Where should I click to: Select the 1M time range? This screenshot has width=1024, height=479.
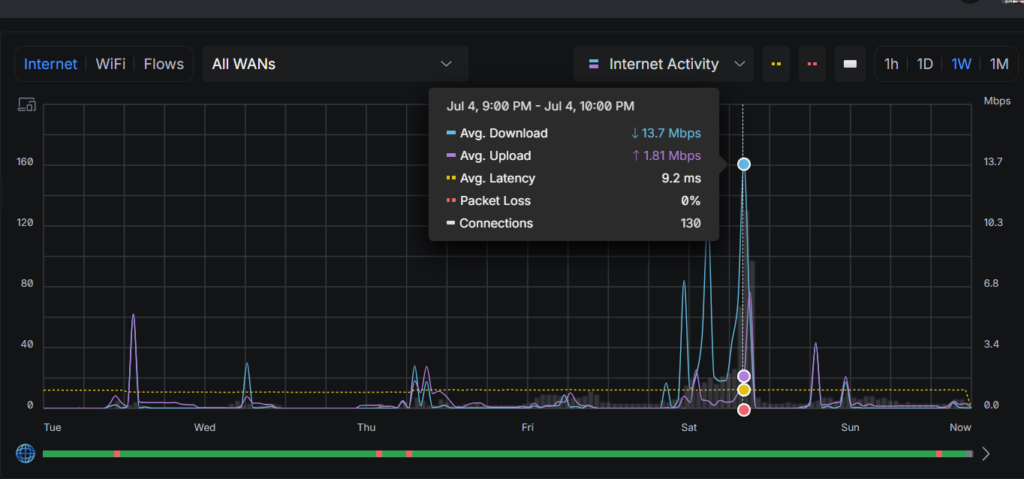pos(999,64)
